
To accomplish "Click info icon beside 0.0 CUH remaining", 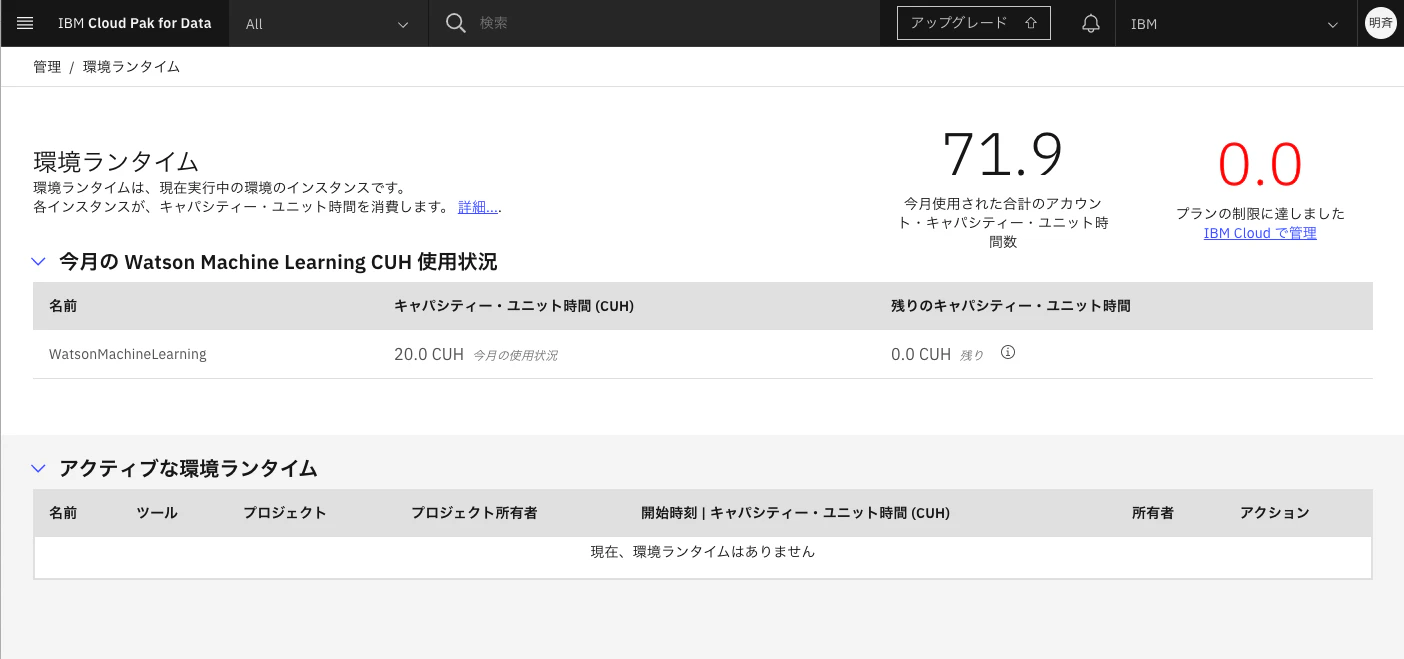I will point(1008,352).
